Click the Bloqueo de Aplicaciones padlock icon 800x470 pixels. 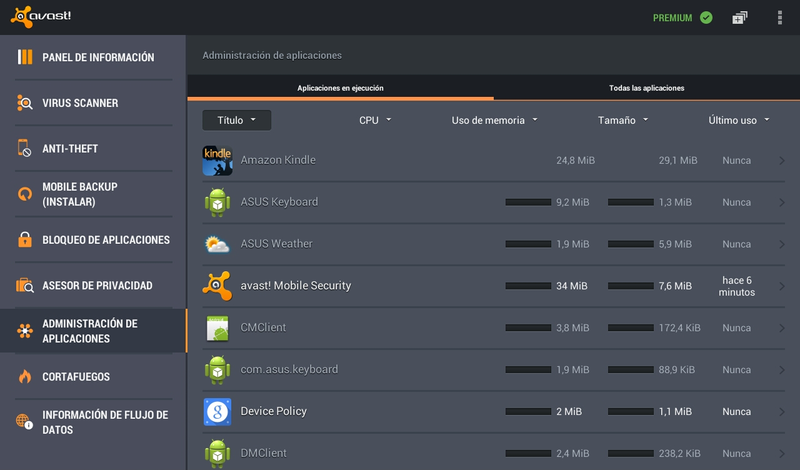click(24, 239)
